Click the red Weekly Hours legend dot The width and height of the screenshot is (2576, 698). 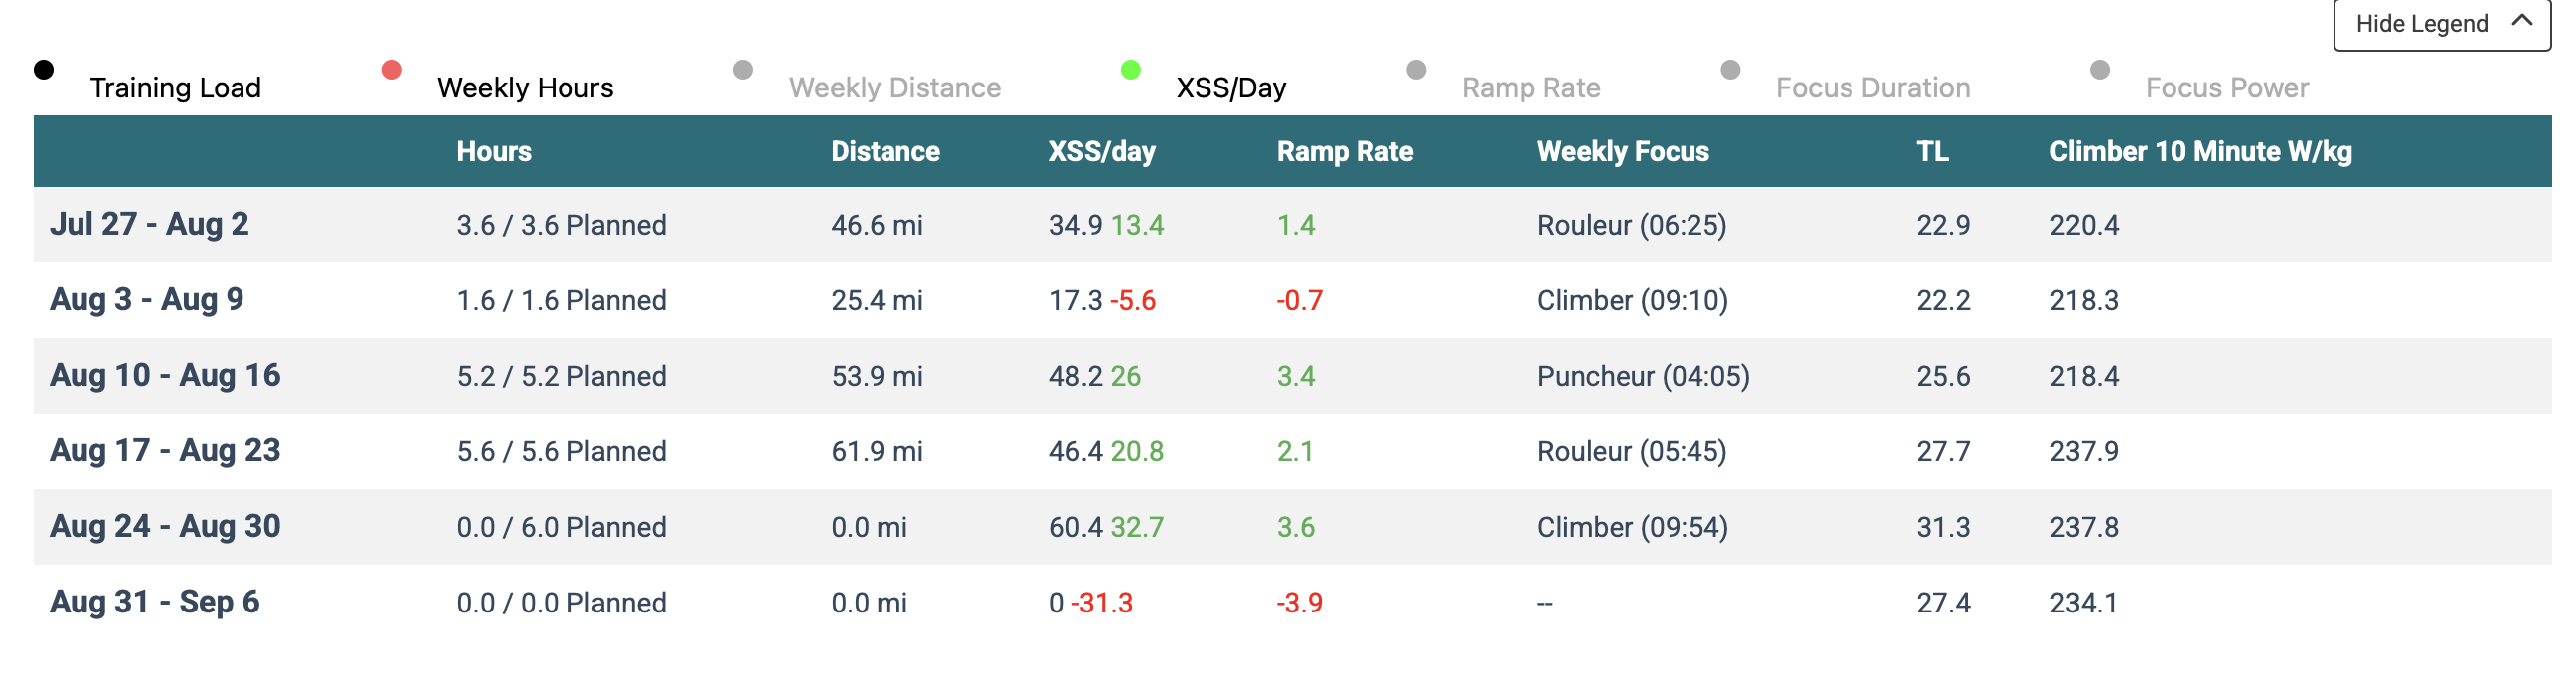click(x=391, y=70)
